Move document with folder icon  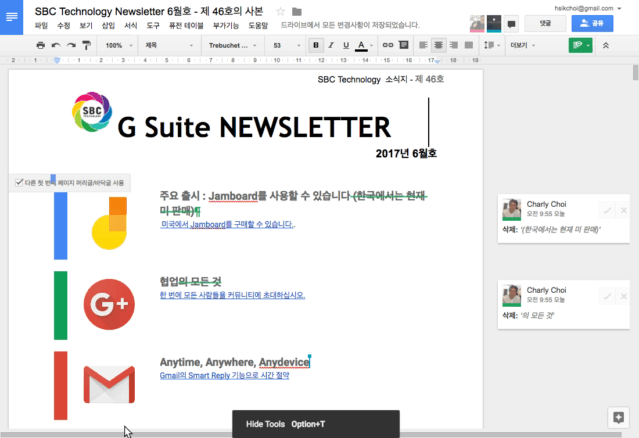(297, 11)
